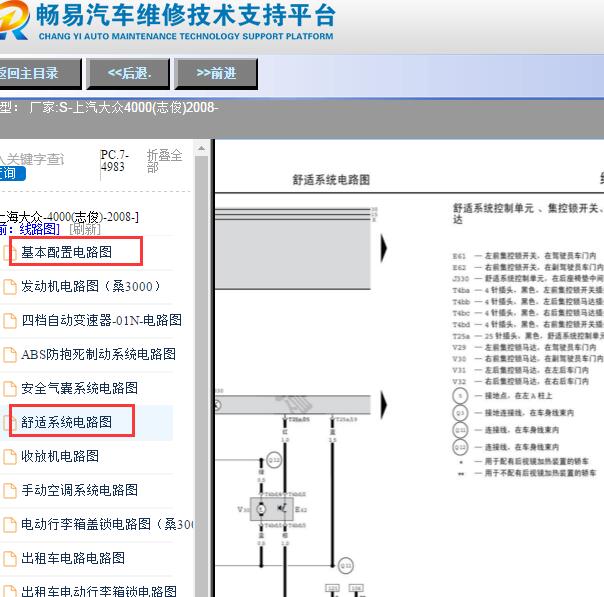Click the 刷新 refresh link
The height and width of the screenshot is (597, 604).
[85, 229]
